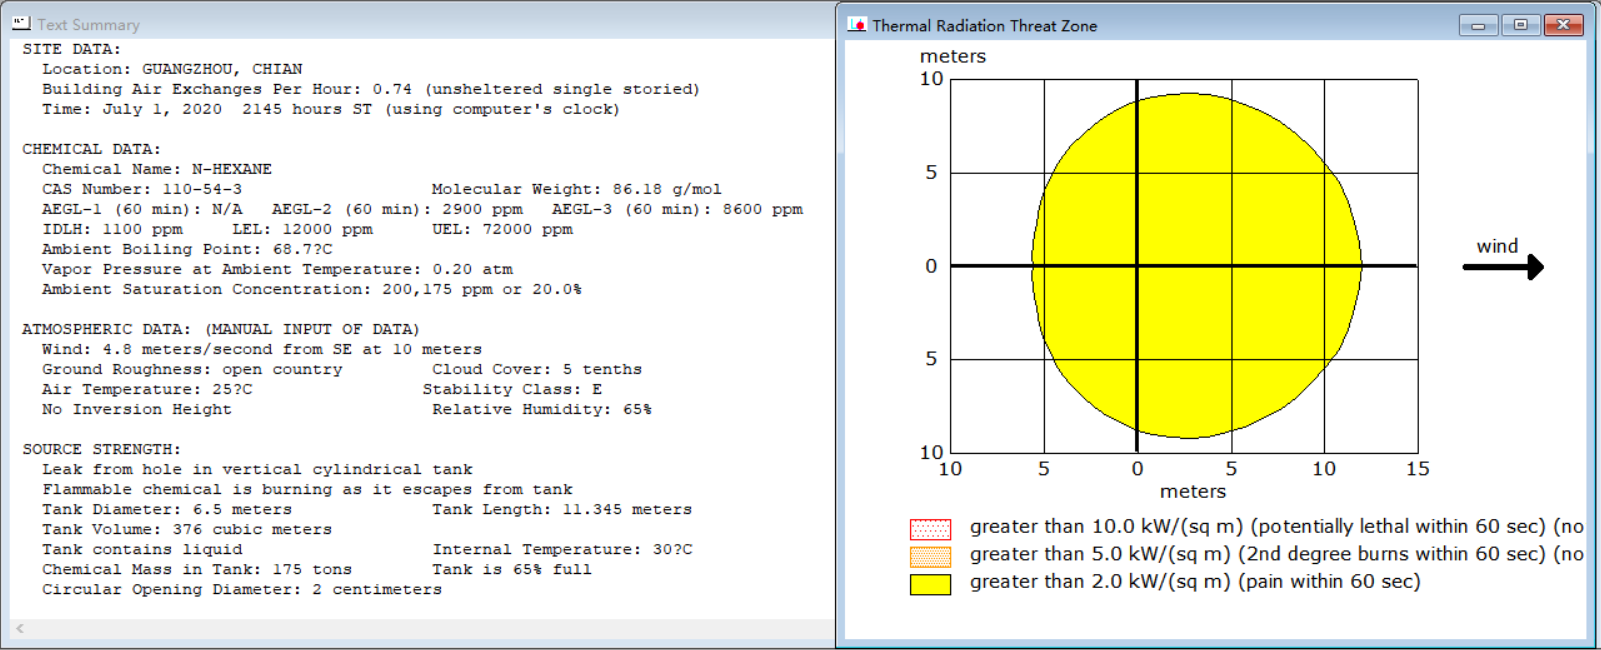Viewport: 1601px width, 650px height.
Task: Click 'Wind: 4.8 meters/second from SE' line
Action: tap(262, 349)
